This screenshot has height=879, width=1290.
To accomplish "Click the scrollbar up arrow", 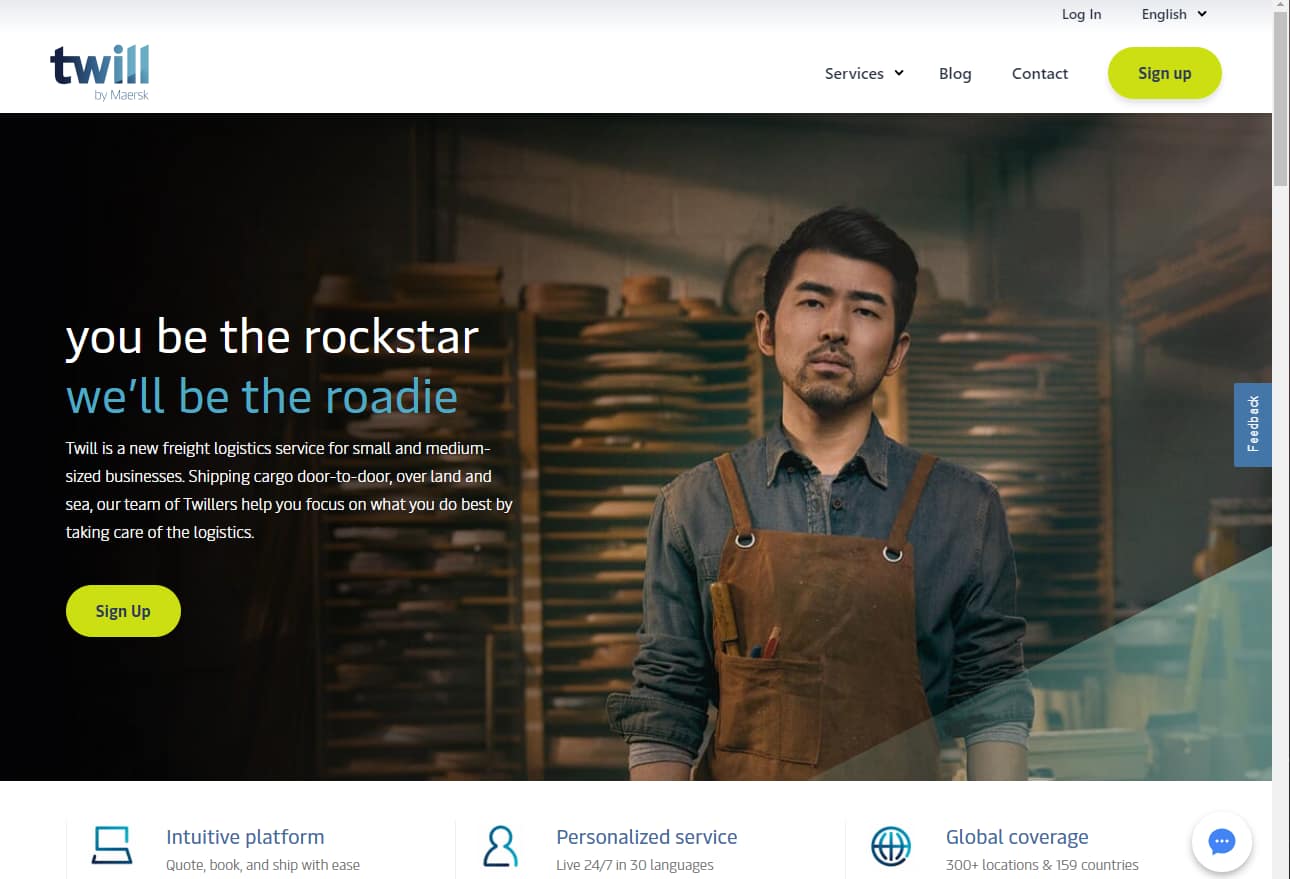I will tap(1280, 6).
